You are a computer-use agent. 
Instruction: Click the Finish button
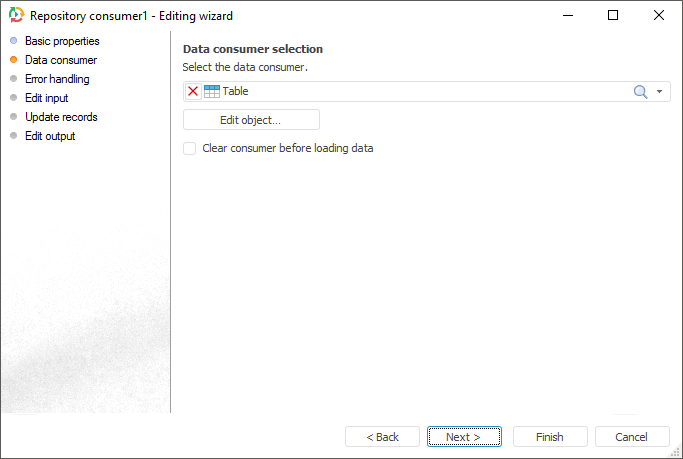pos(550,437)
